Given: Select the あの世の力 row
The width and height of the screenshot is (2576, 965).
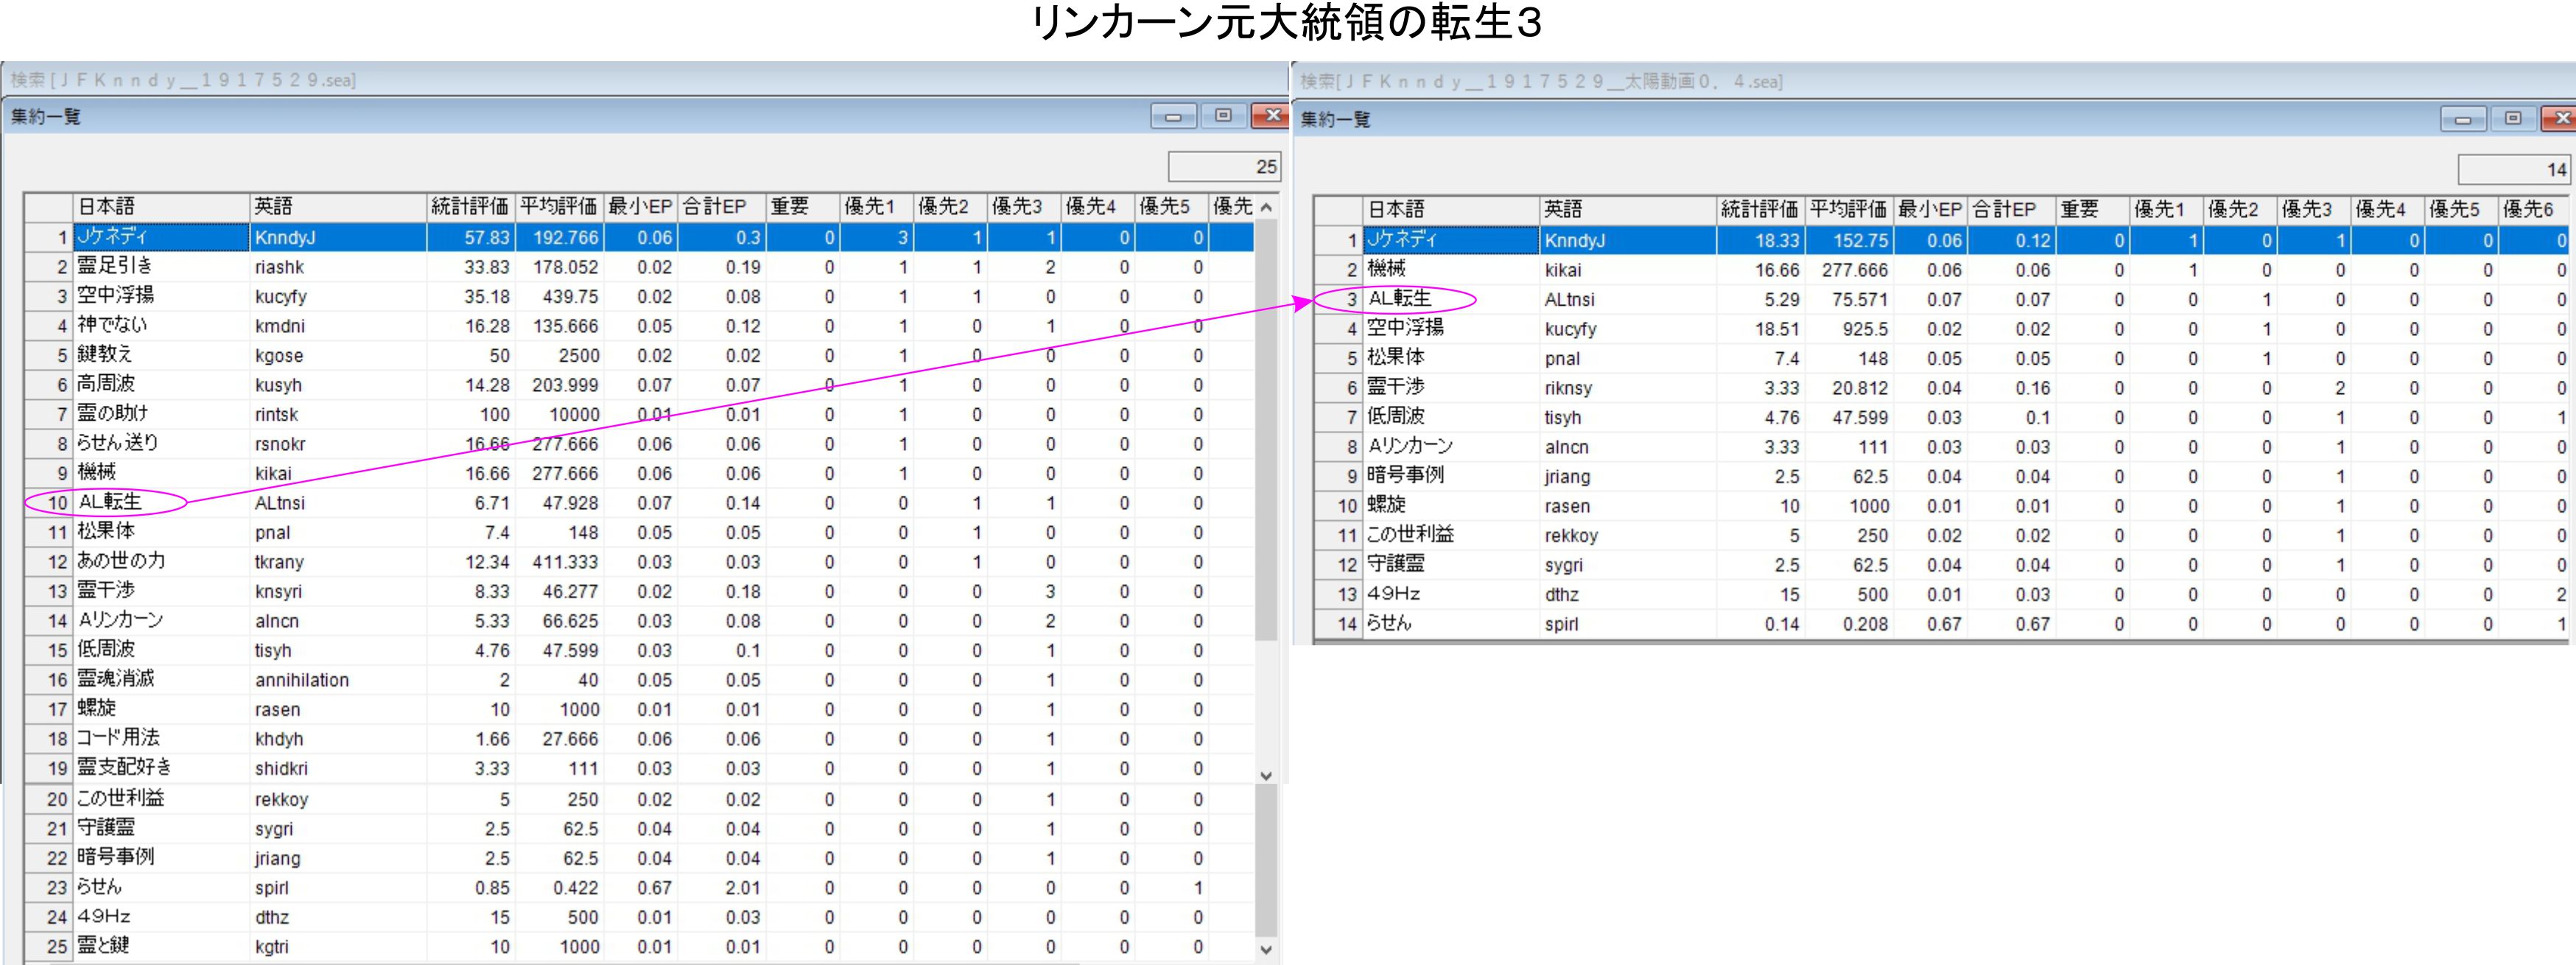Looking at the screenshot, I should point(639,562).
